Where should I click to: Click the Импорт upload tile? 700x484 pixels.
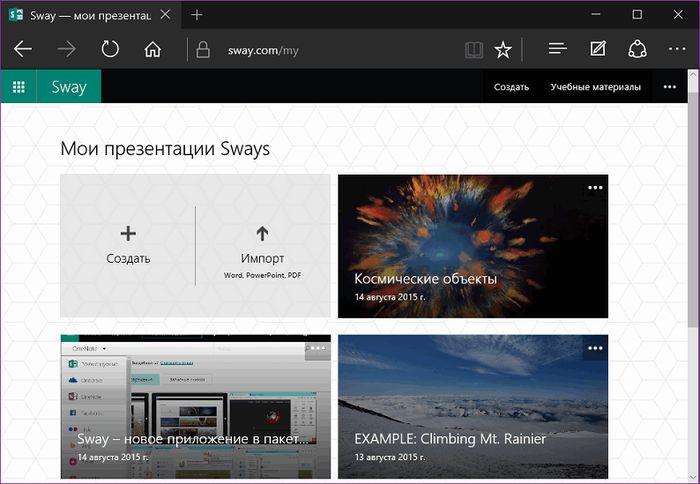(262, 244)
